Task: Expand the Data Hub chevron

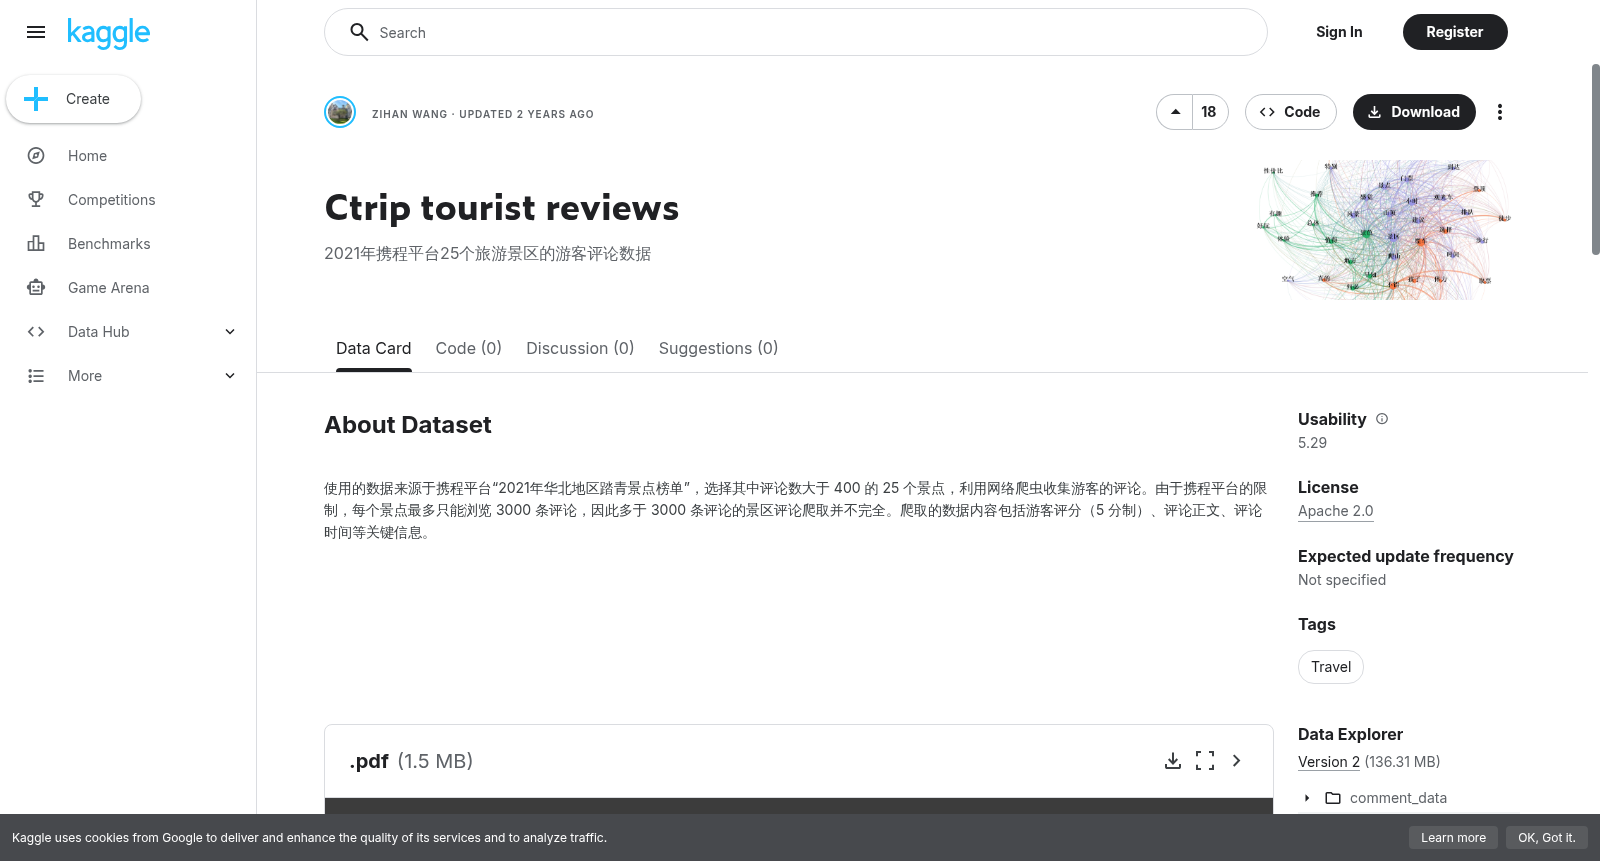Action: 230,332
